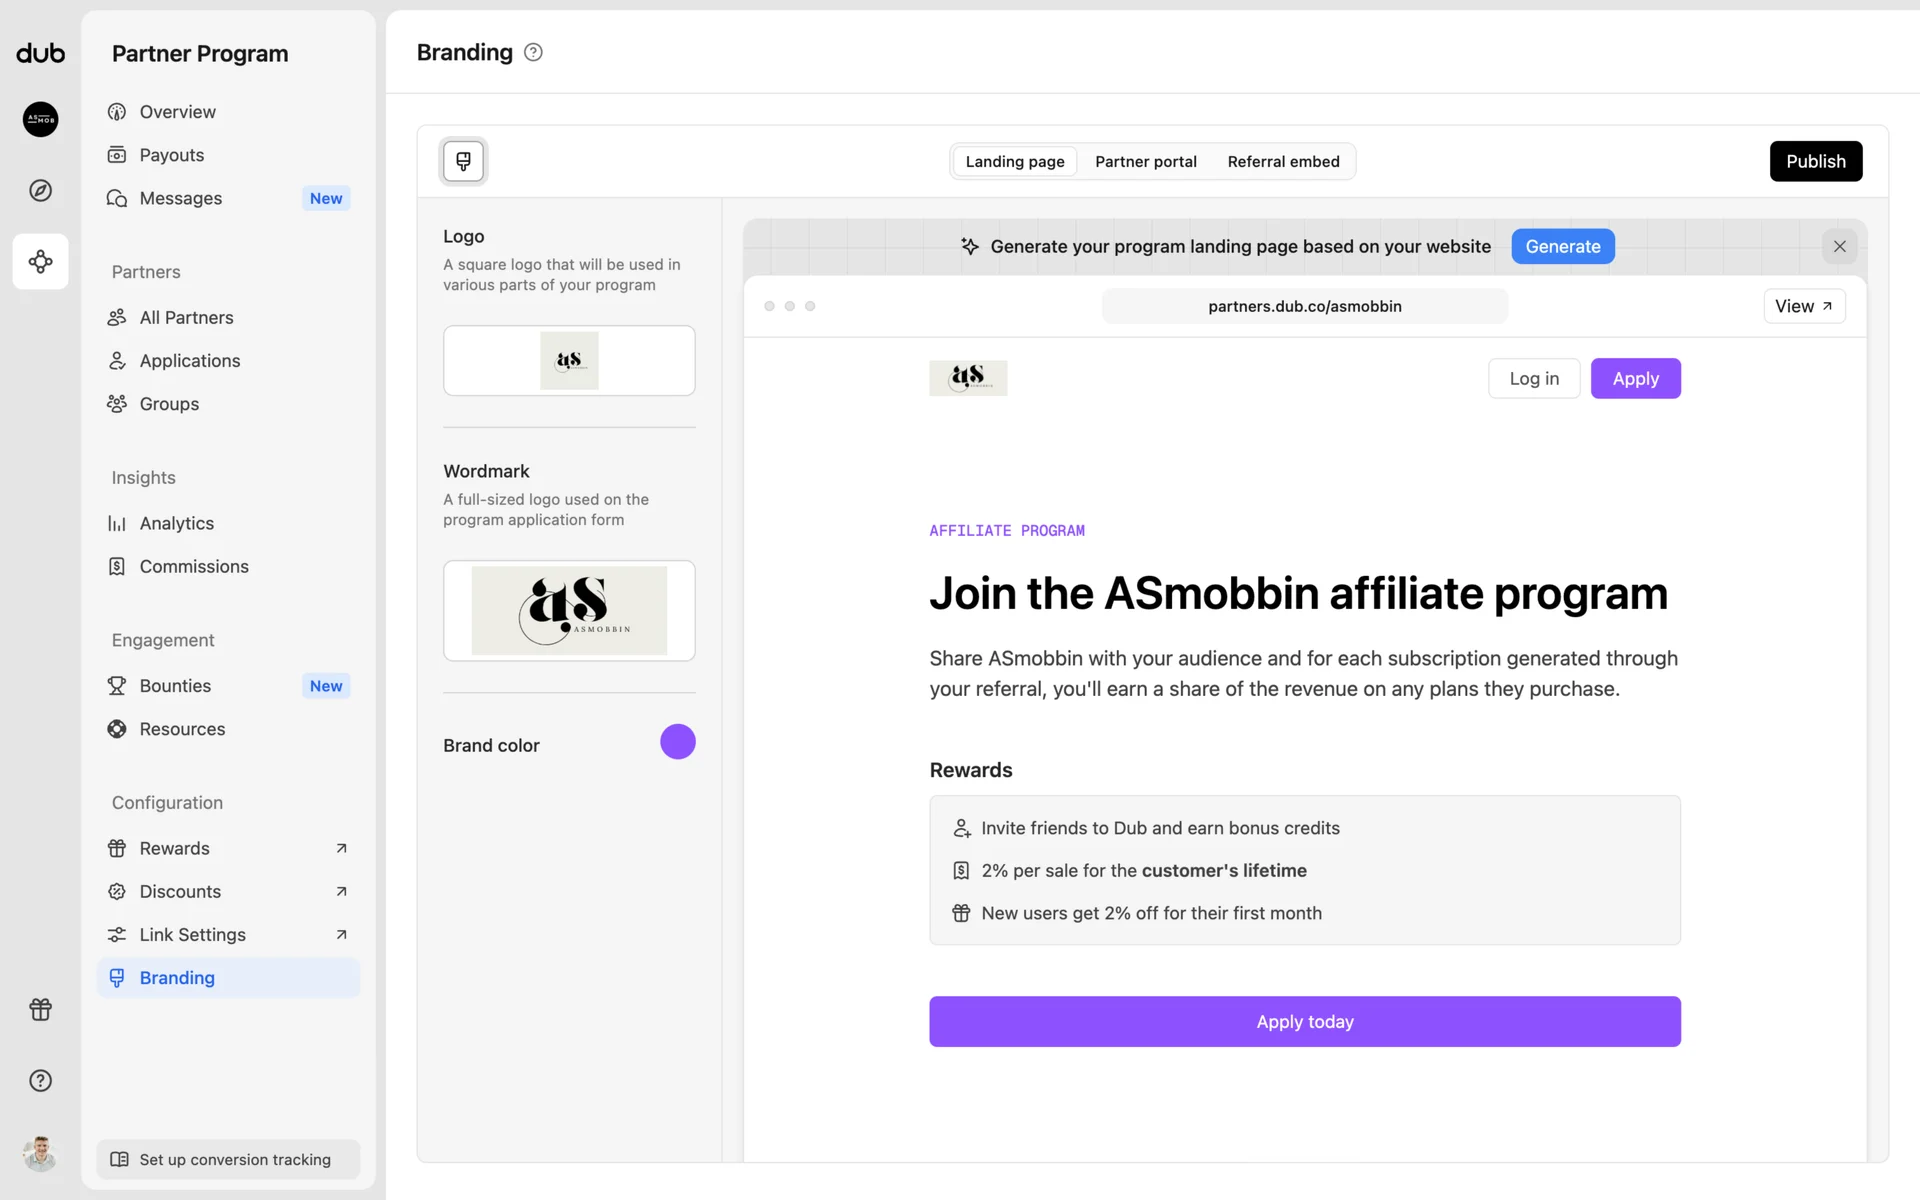Select the Landing page tab
This screenshot has height=1200, width=1920.
pos(1014,162)
